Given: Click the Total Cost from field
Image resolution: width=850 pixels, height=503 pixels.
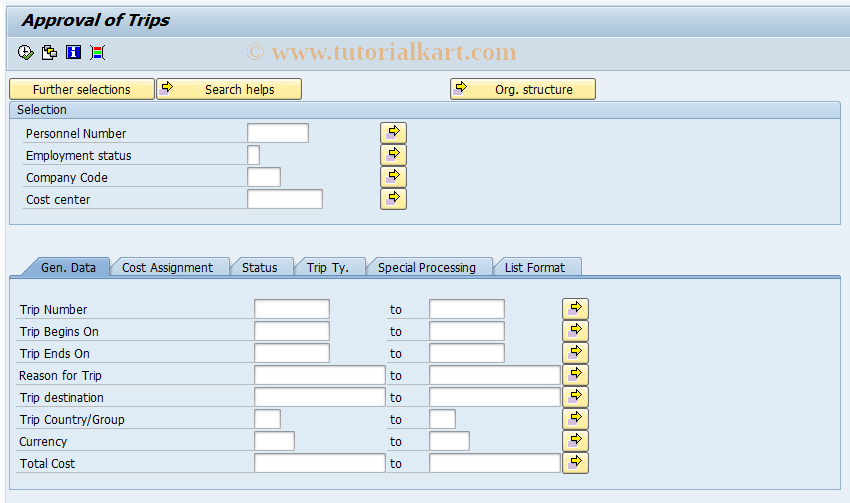Looking at the screenshot, I should click(320, 463).
